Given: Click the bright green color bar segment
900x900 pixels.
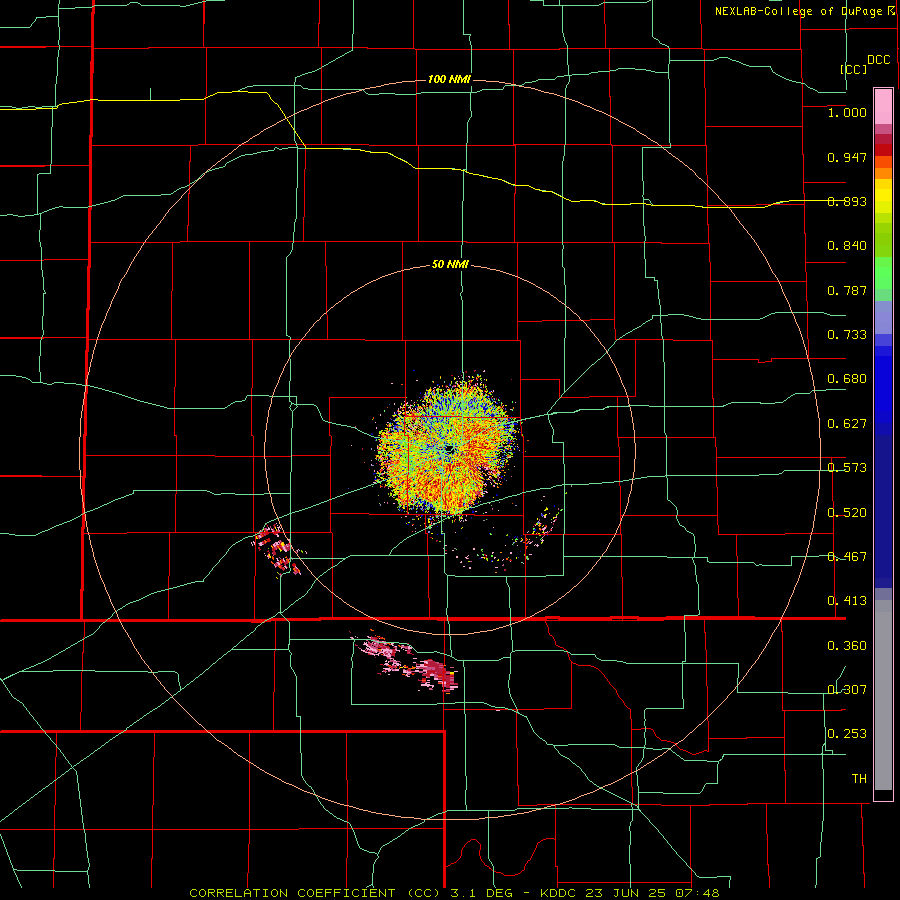Looking at the screenshot, I should pyautogui.click(x=883, y=273).
